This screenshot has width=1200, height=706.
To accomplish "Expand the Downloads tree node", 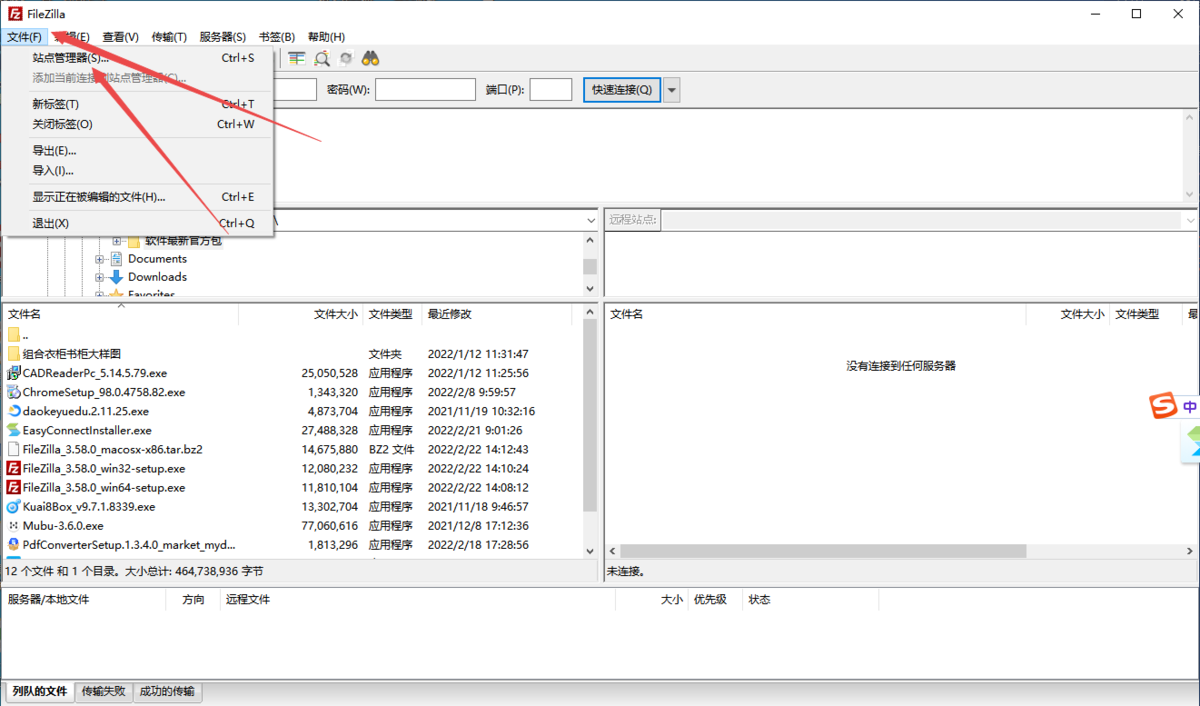I will pyautogui.click(x=99, y=277).
